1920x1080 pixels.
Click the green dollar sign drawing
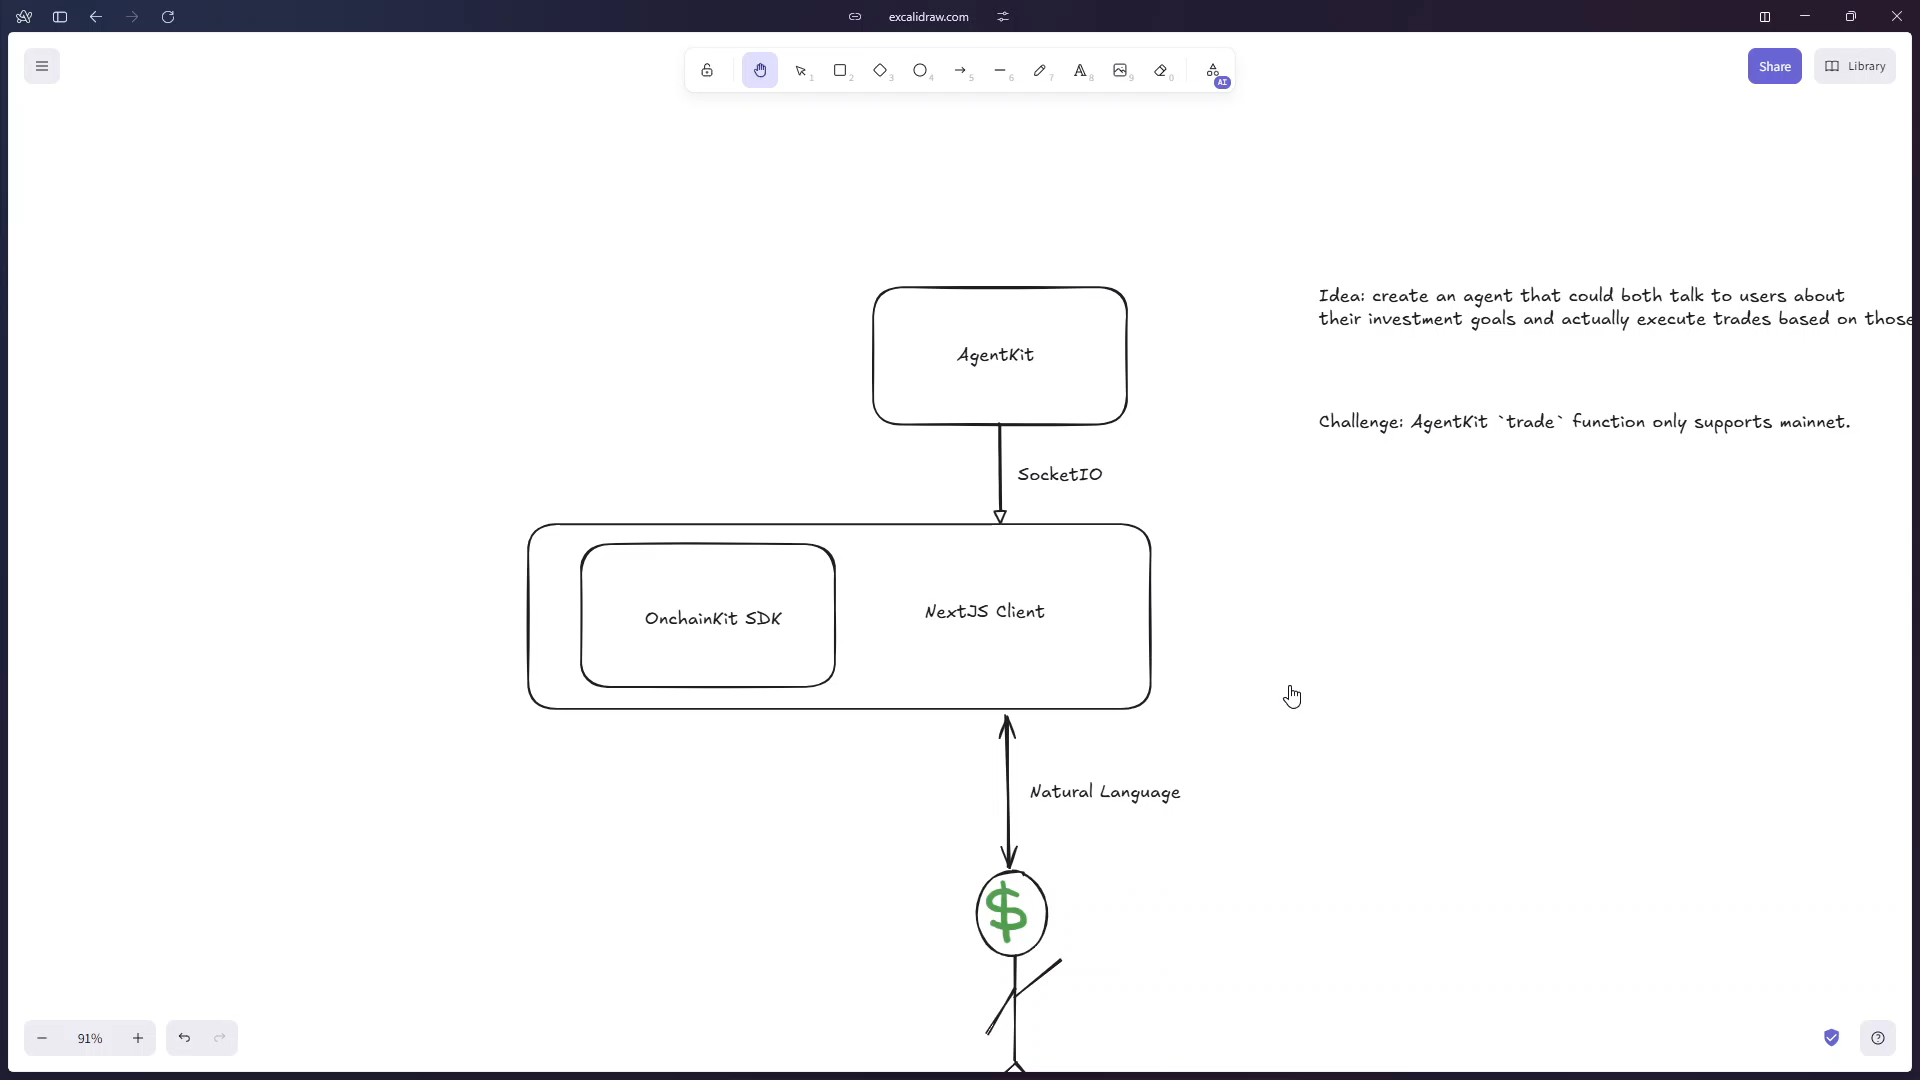tap(1006, 911)
